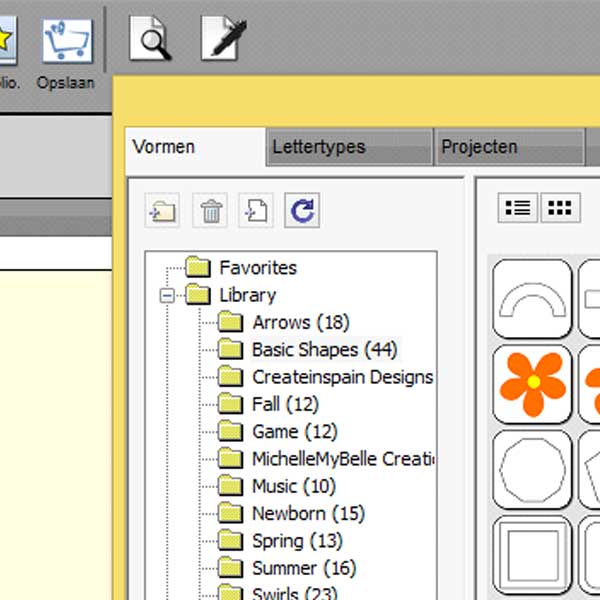The width and height of the screenshot is (600, 600).
Task: Click the page with pen icon
Action: (223, 38)
